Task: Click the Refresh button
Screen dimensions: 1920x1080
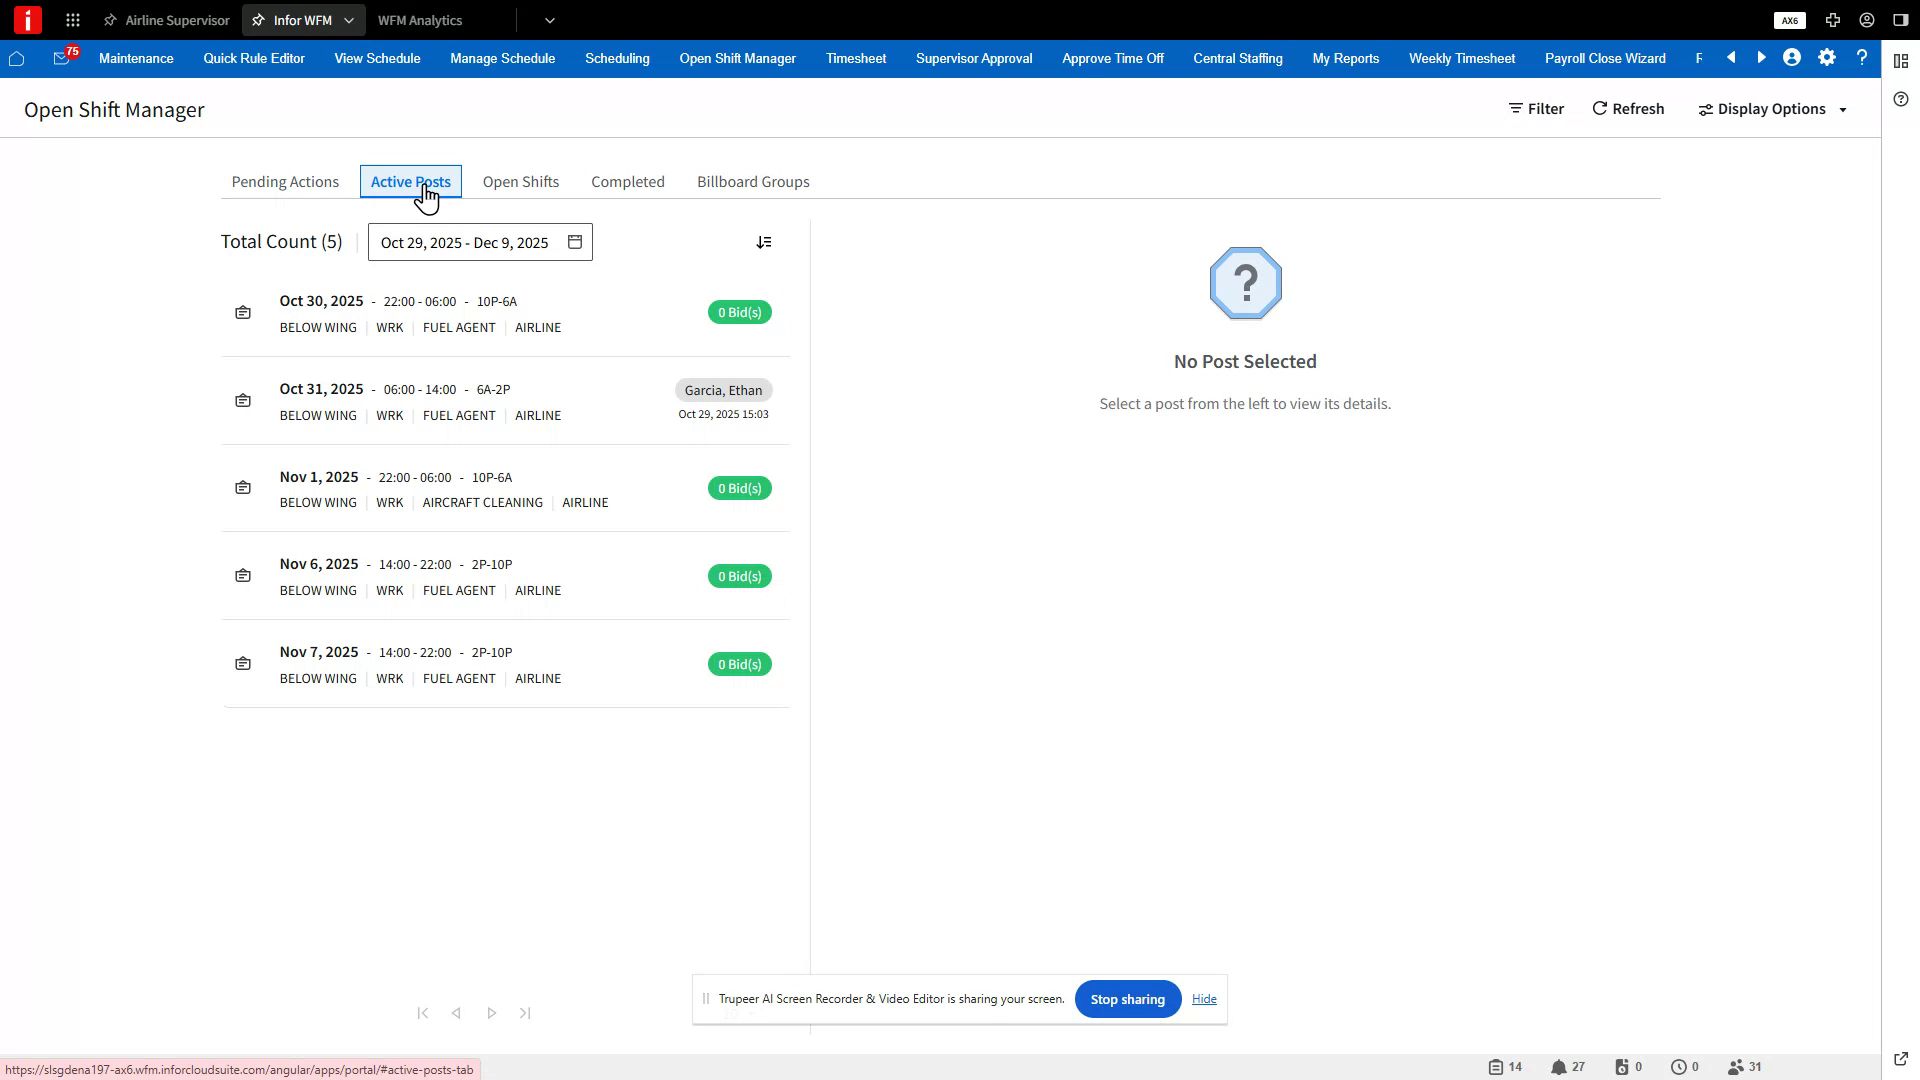Action: tap(1627, 109)
